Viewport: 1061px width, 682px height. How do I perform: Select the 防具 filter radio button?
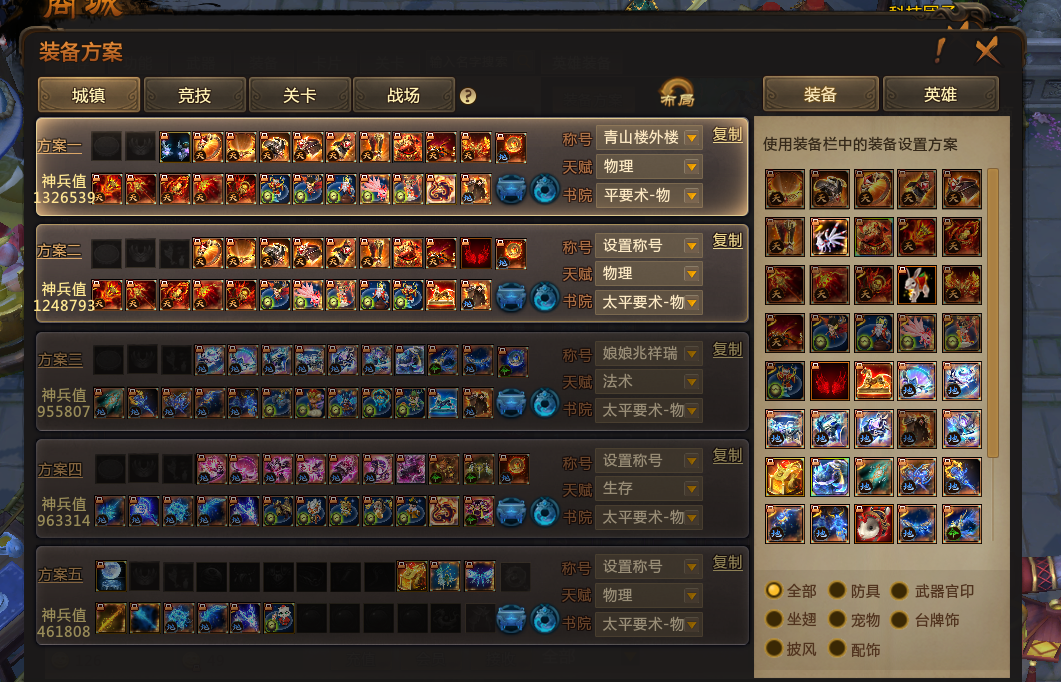click(838, 590)
